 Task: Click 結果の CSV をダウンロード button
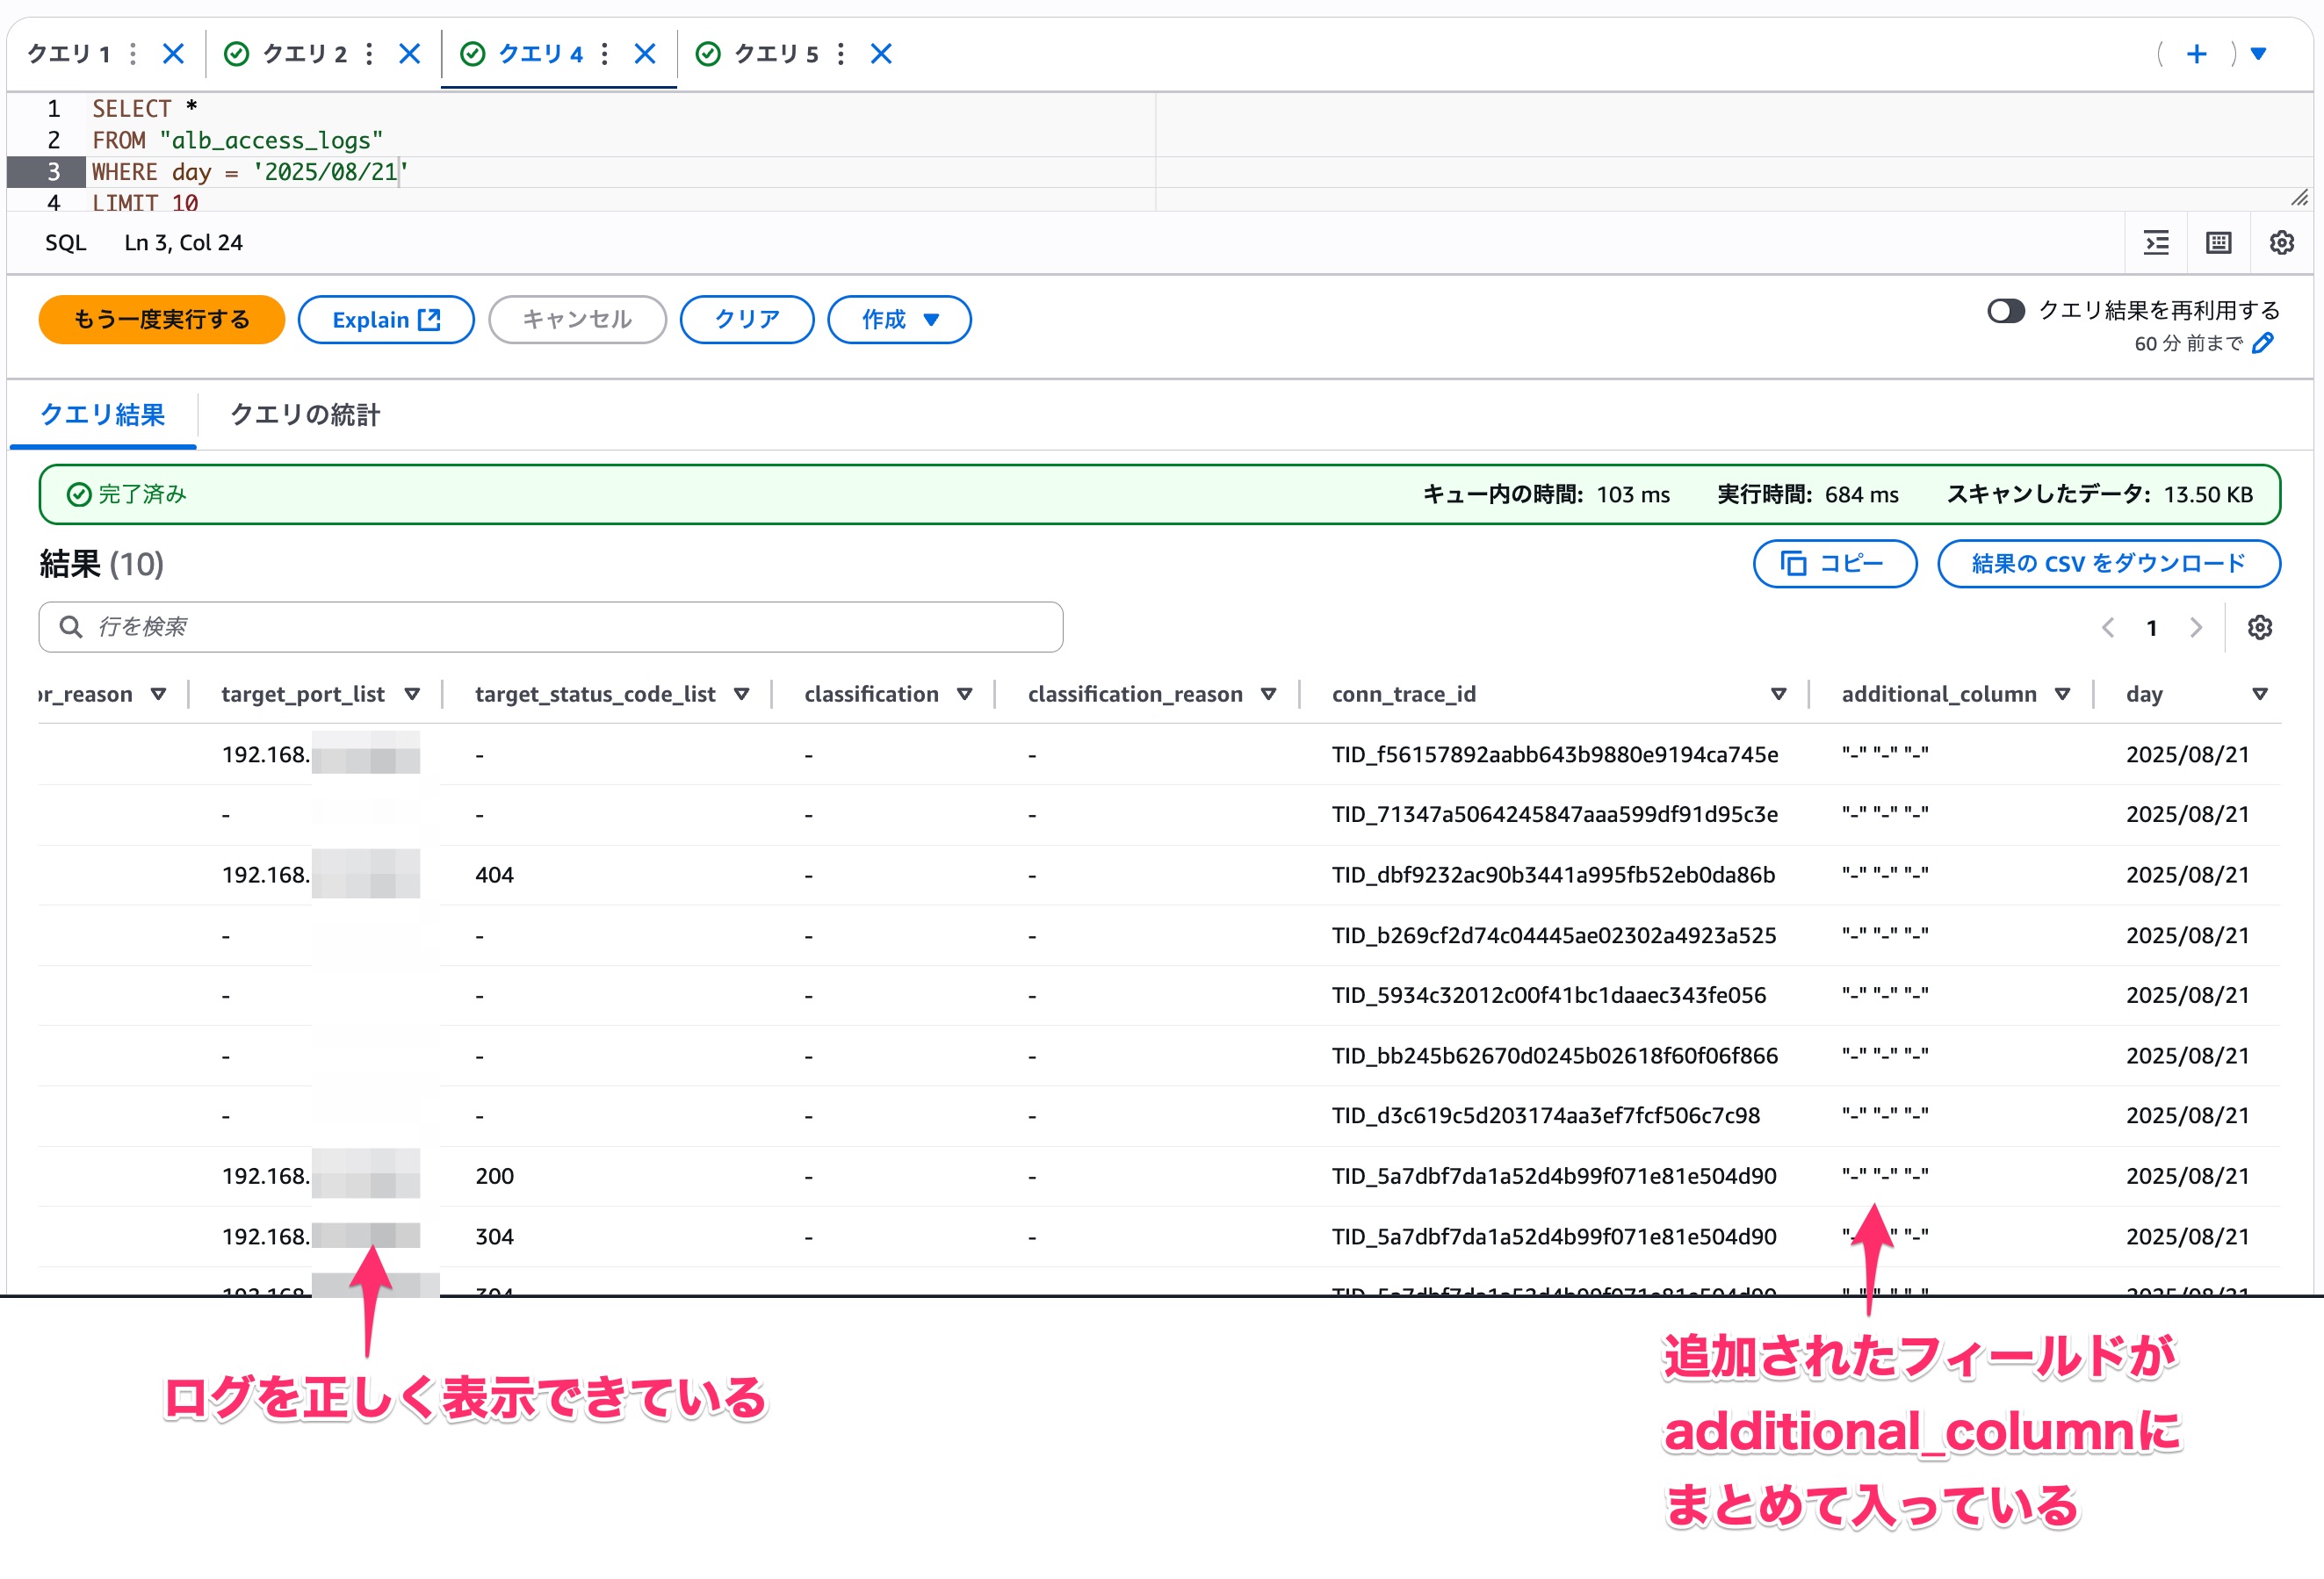pyautogui.click(x=2109, y=564)
